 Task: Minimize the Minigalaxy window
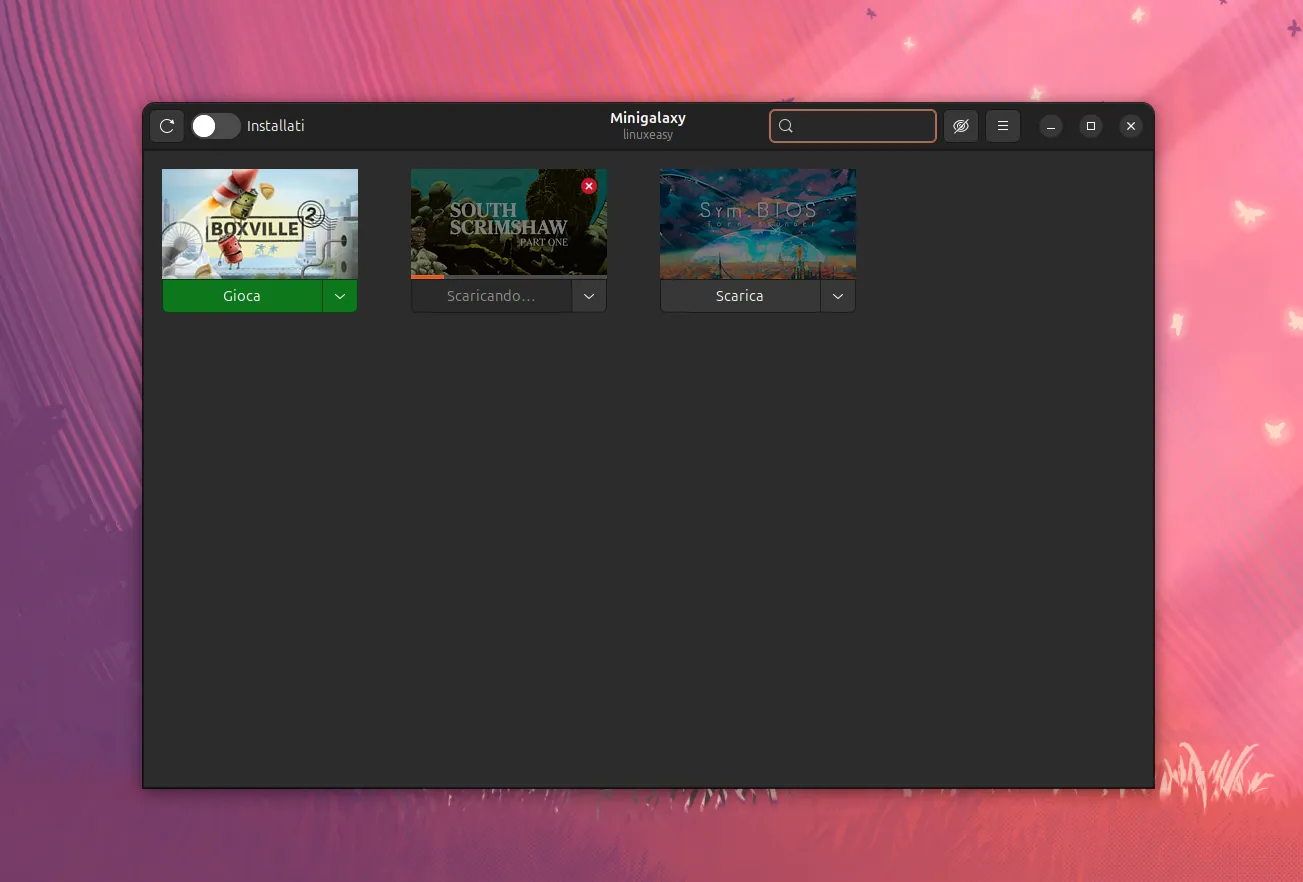1051,126
